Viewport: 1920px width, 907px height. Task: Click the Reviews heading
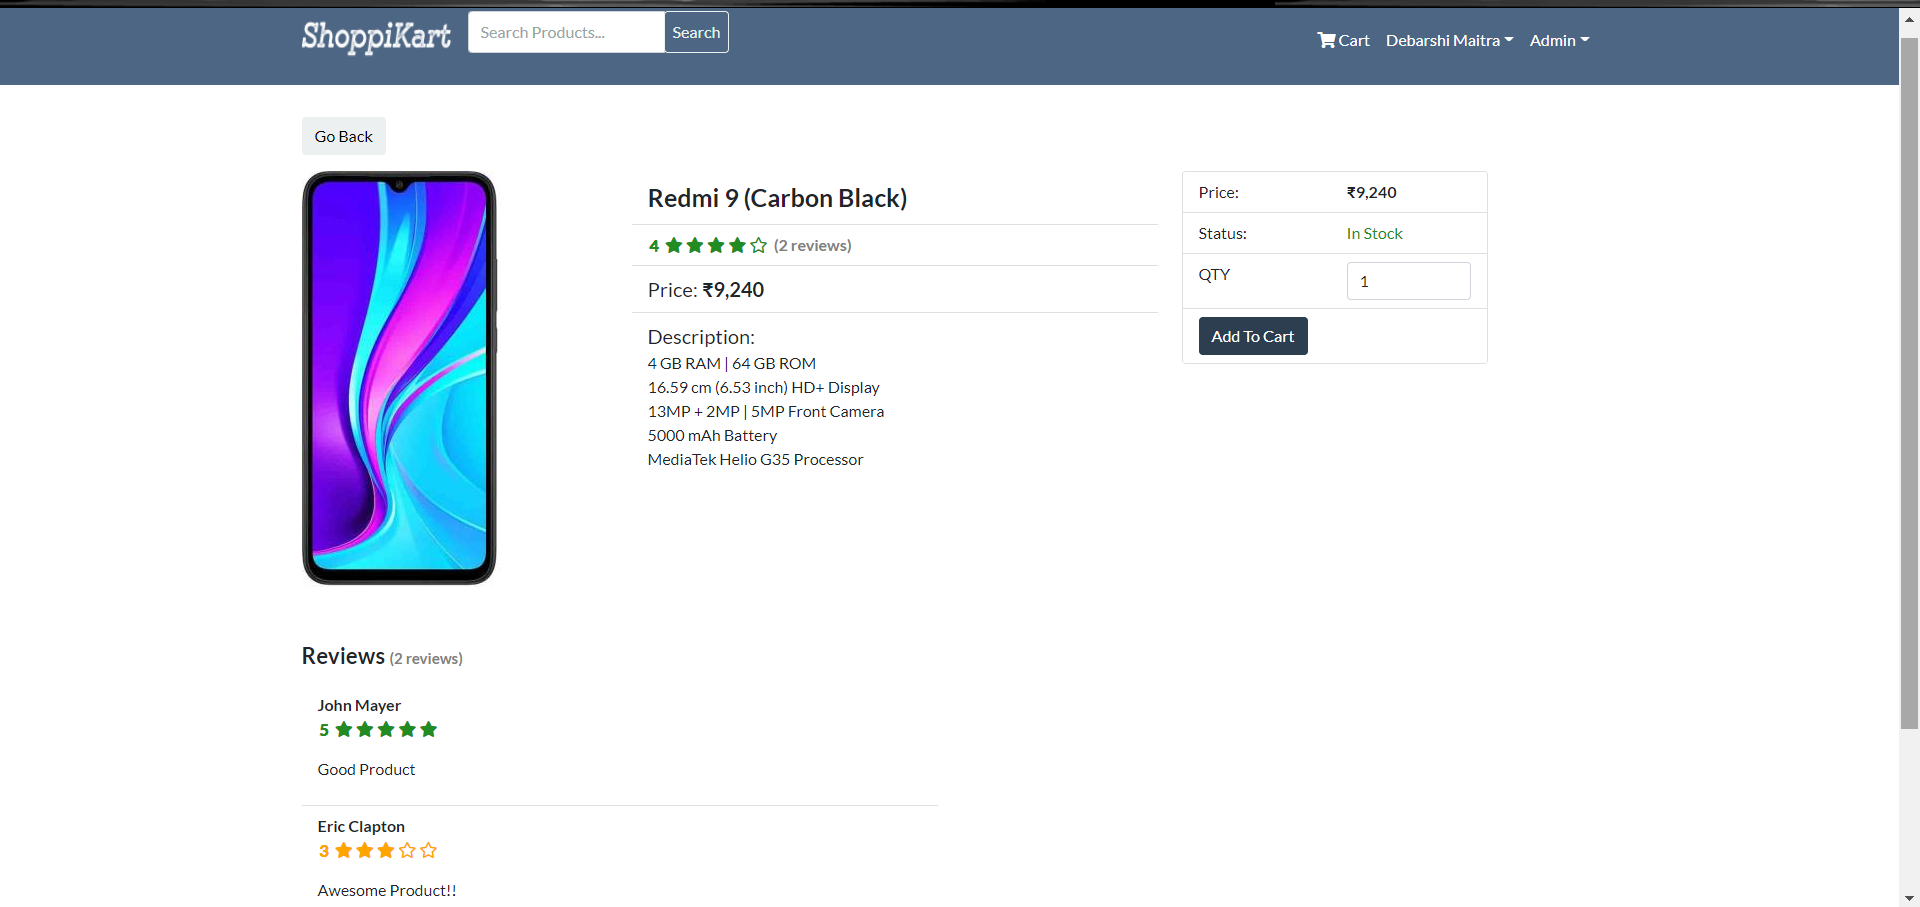click(343, 656)
